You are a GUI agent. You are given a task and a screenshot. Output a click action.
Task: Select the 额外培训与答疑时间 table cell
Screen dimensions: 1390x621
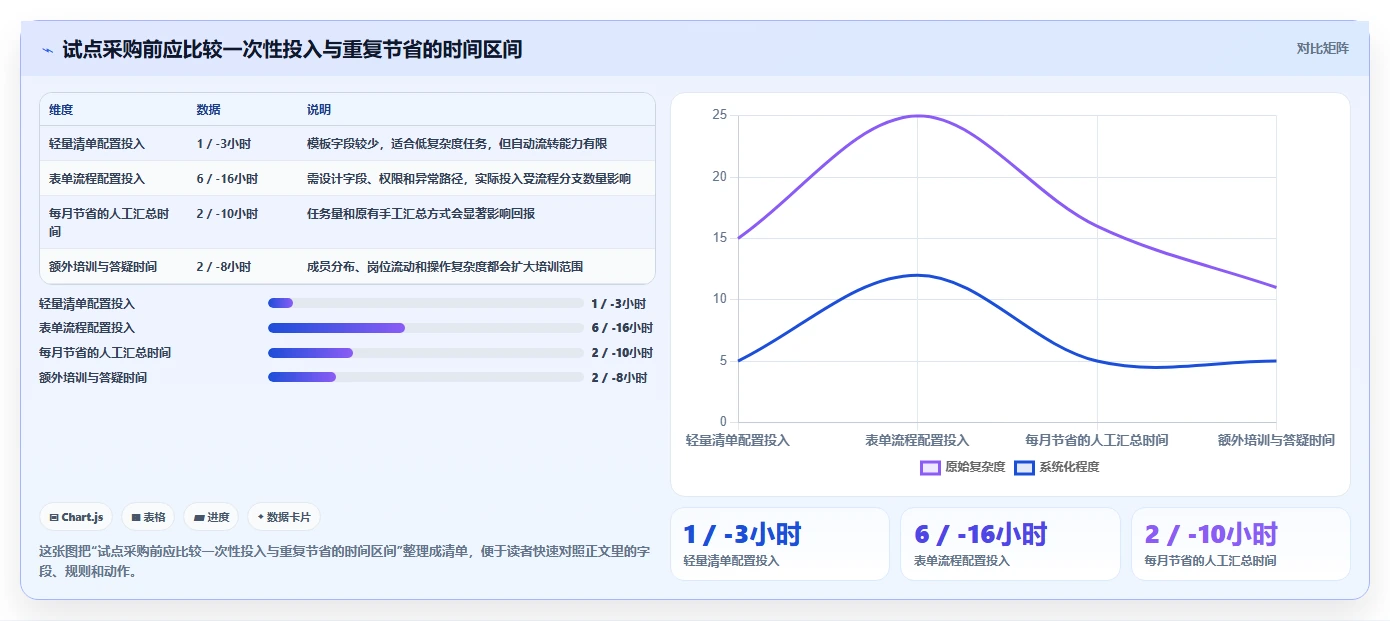pyautogui.click(x=103, y=267)
